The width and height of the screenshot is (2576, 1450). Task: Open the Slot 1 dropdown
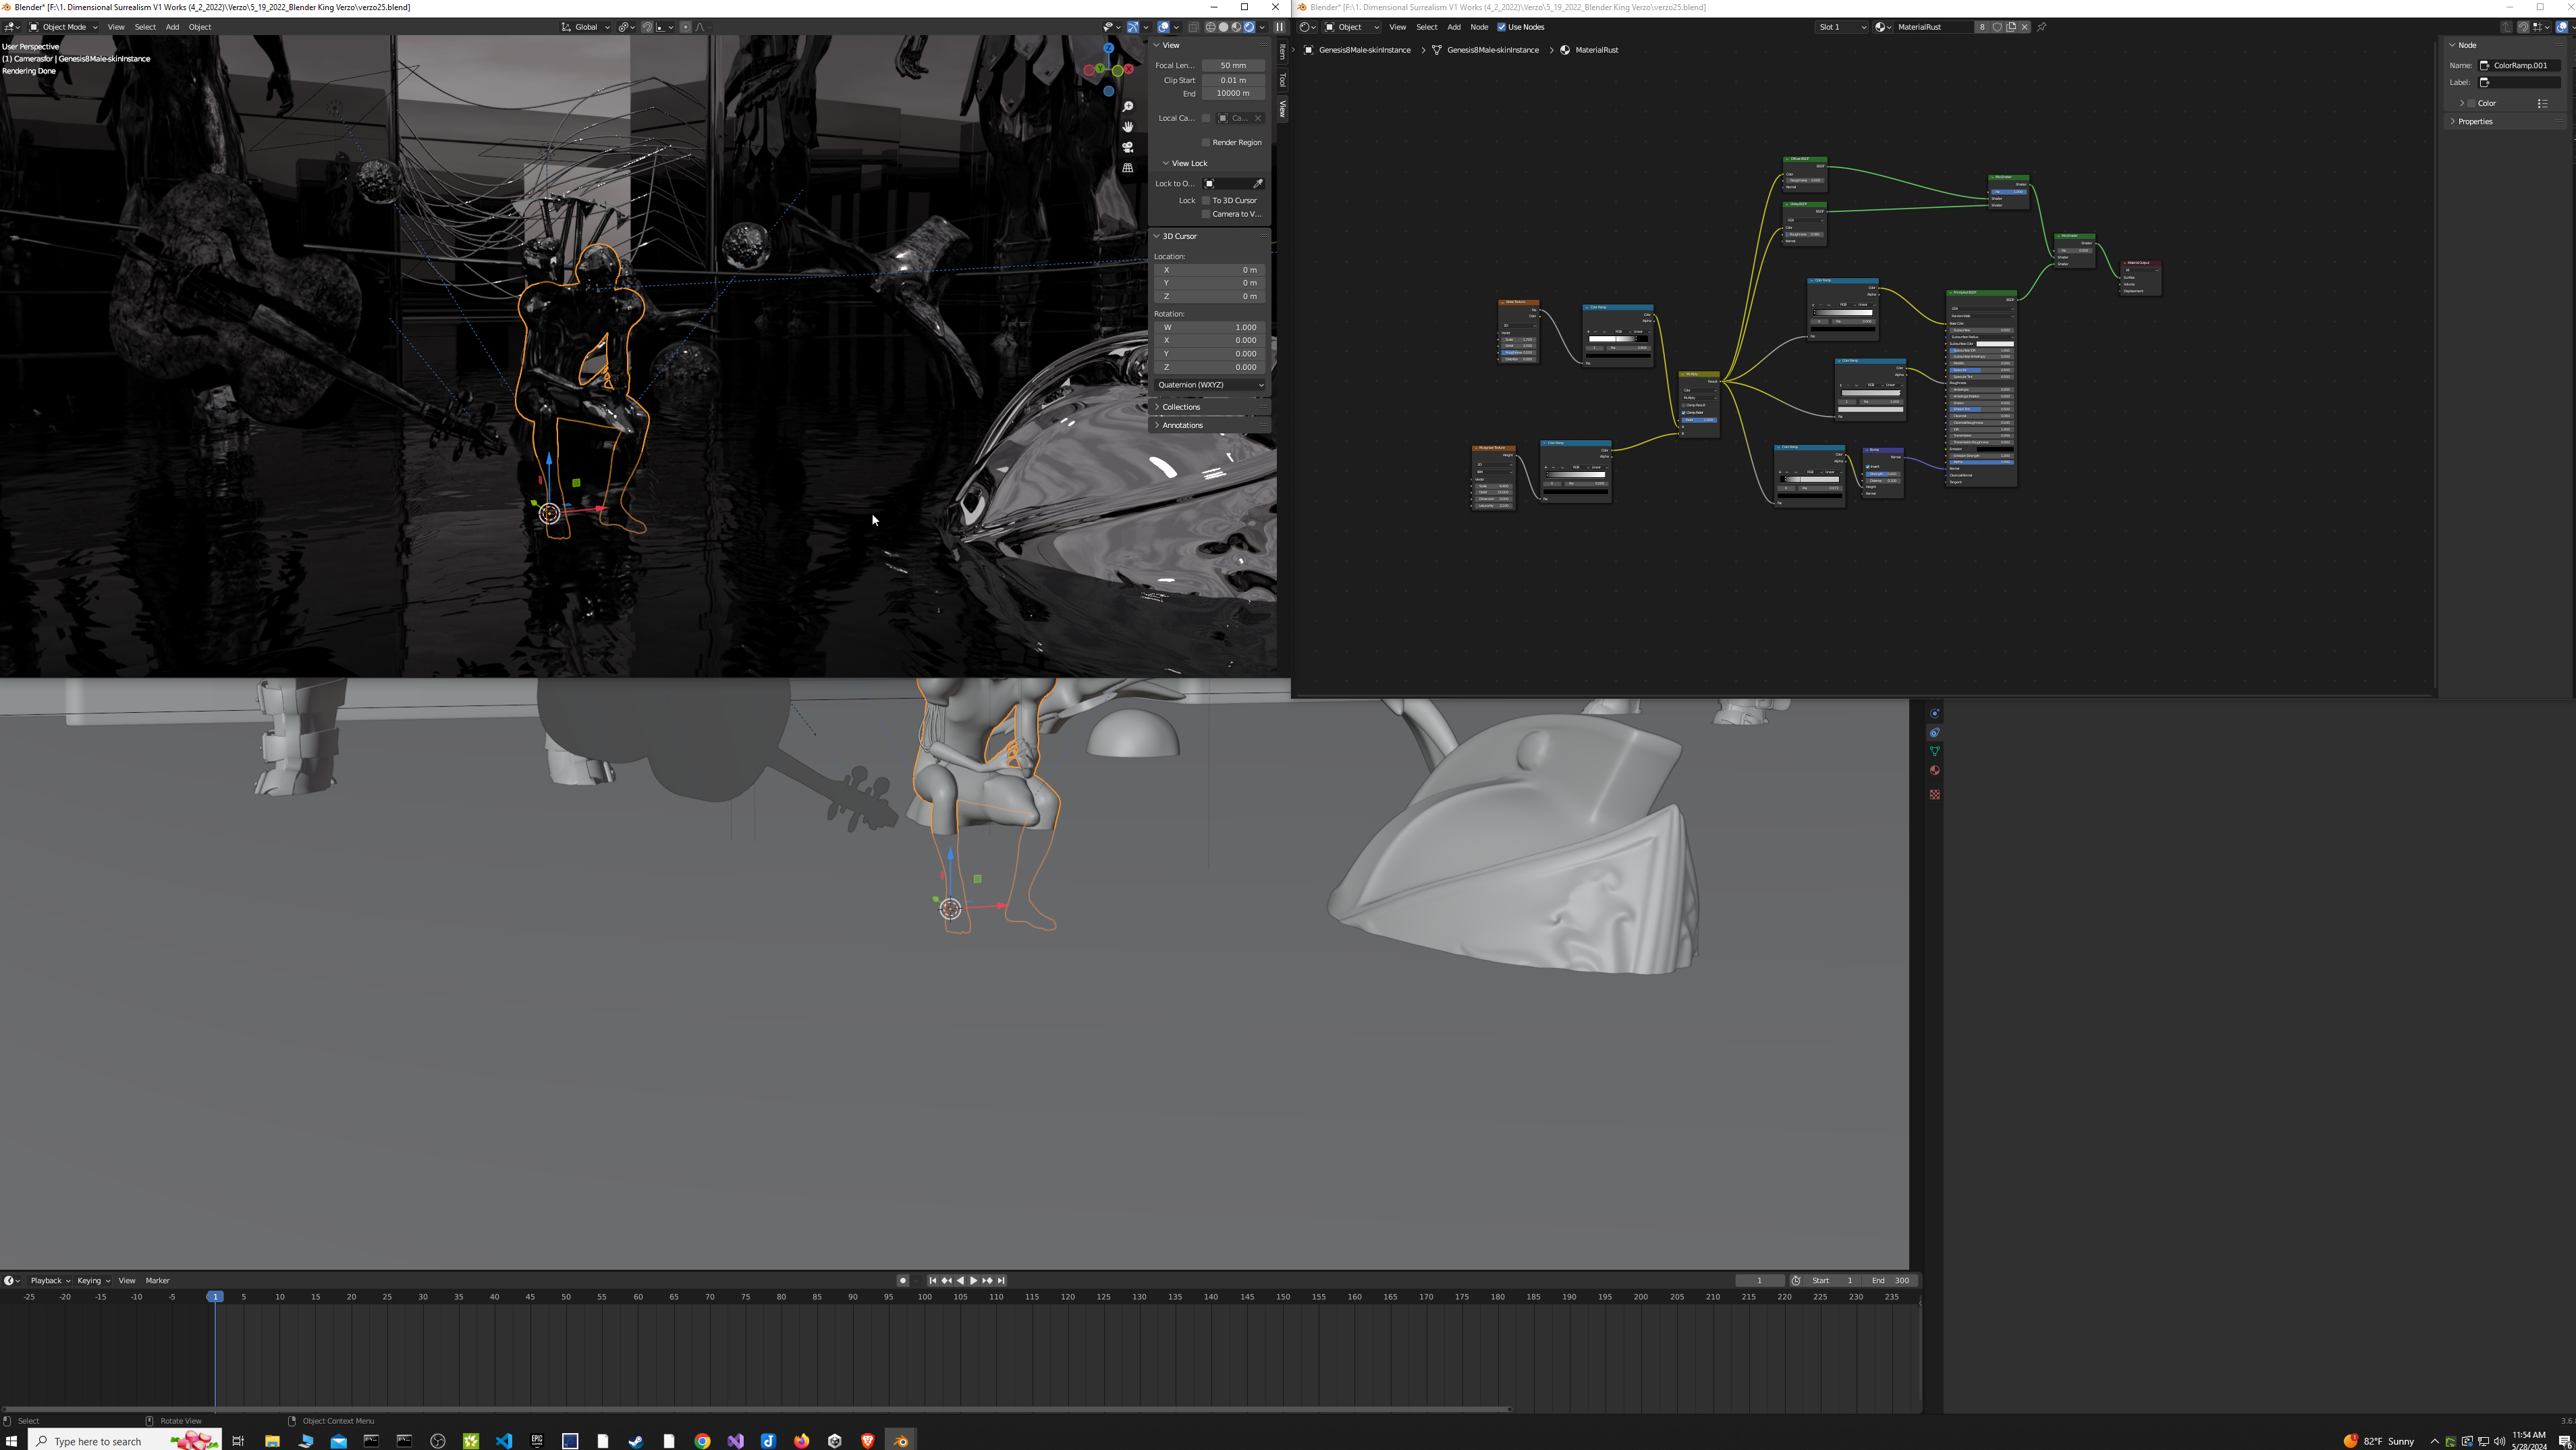pyautogui.click(x=1841, y=27)
